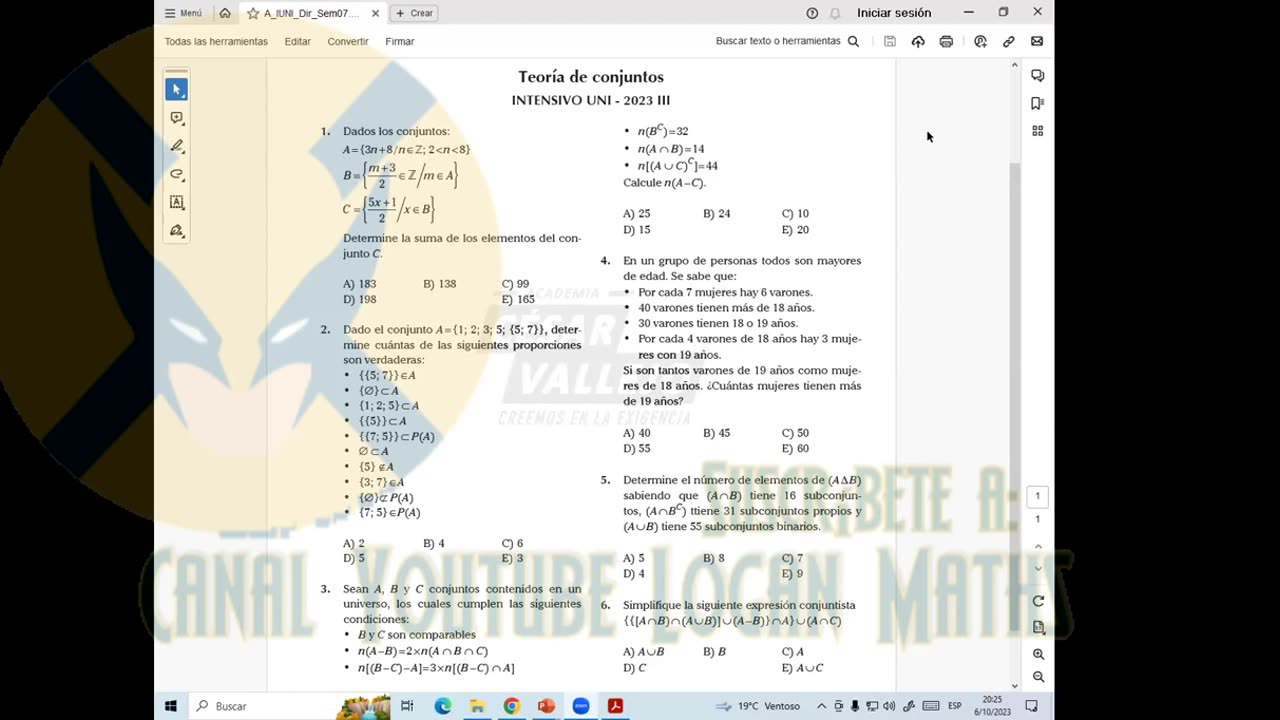Click the current page number box
The height and width of the screenshot is (720, 1280).
coord(1037,496)
